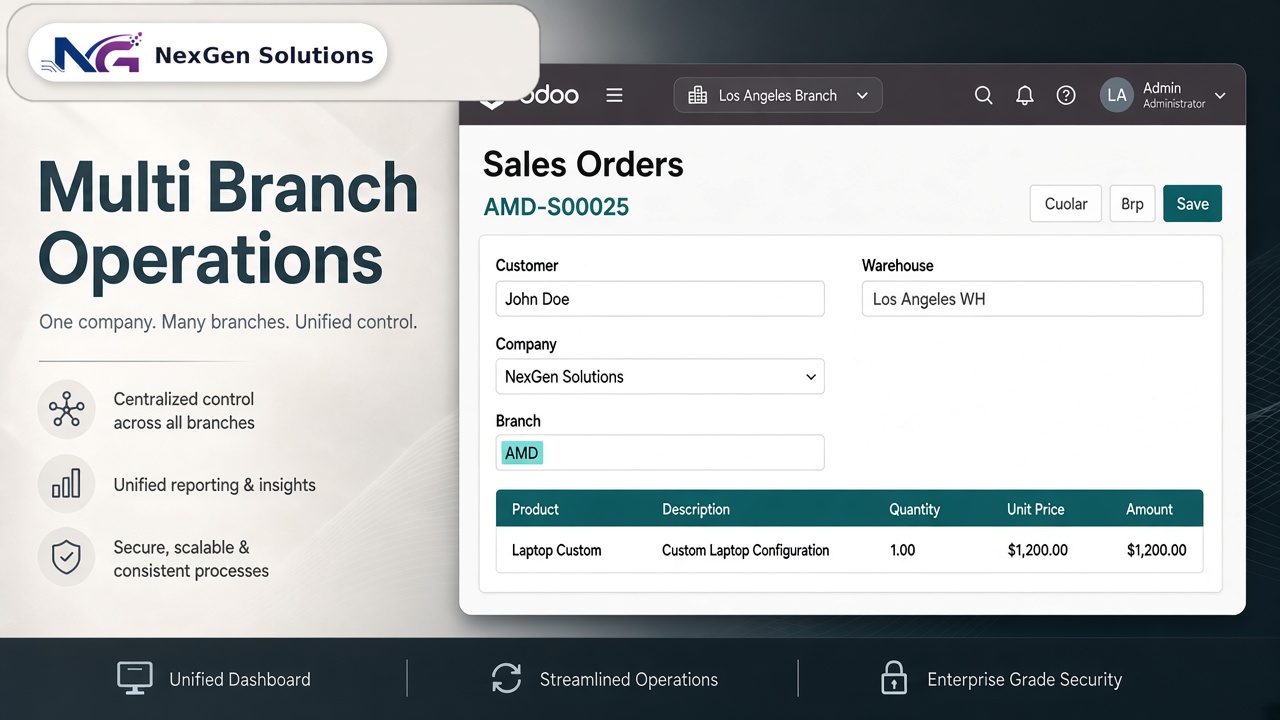Click the Unit Price column header
Viewport: 1280px width, 720px height.
pos(1035,509)
